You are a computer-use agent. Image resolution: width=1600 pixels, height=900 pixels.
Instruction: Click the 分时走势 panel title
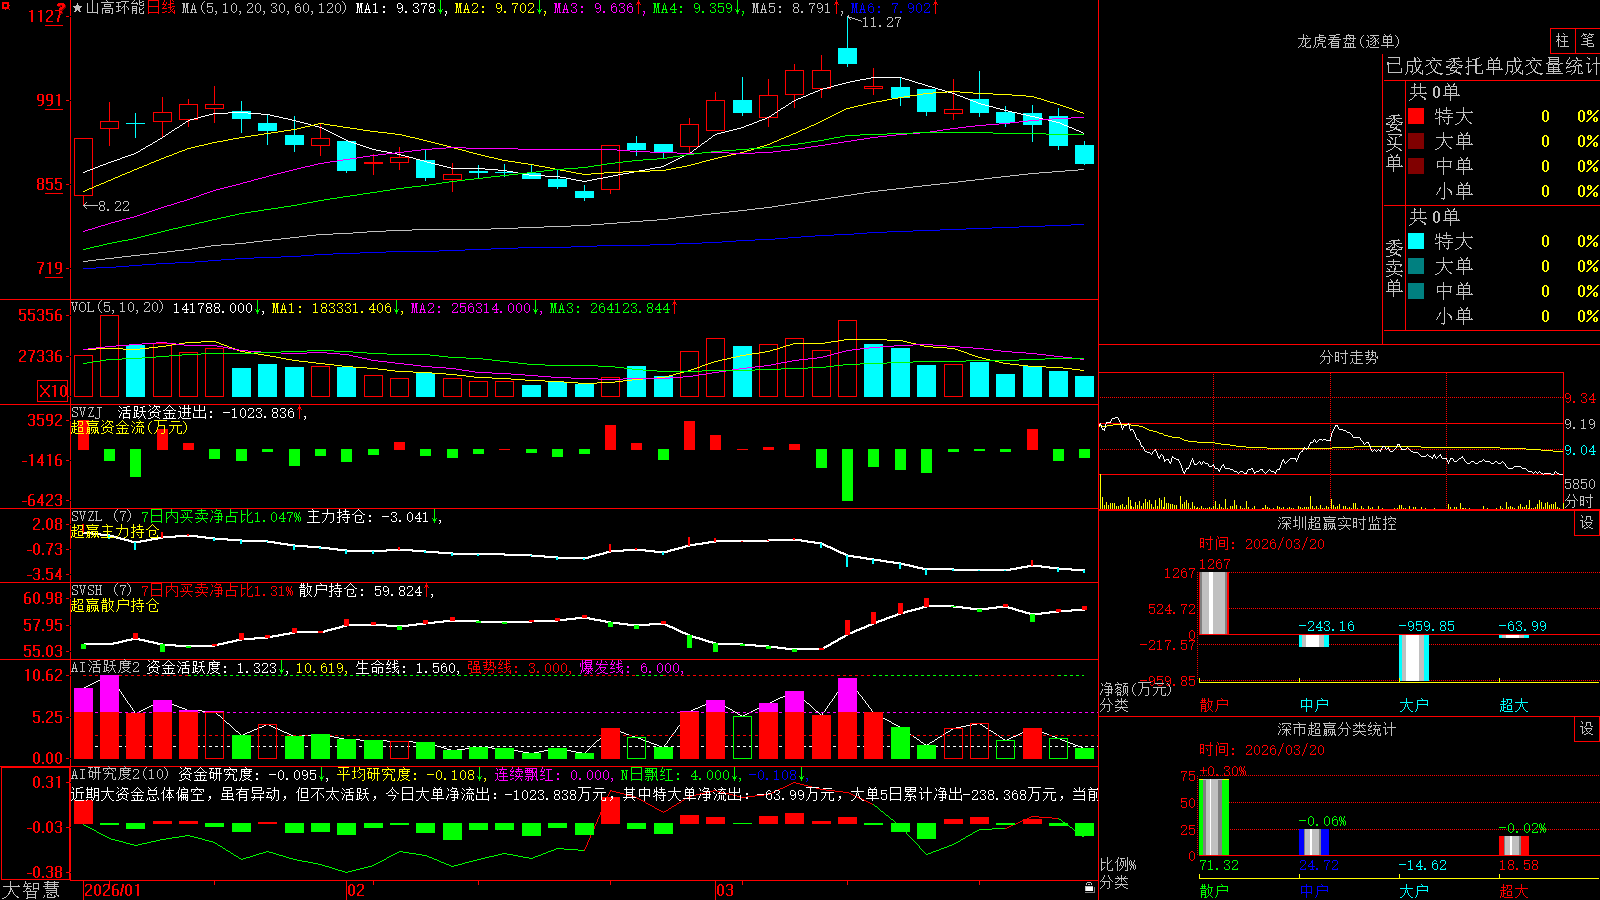(1348, 357)
